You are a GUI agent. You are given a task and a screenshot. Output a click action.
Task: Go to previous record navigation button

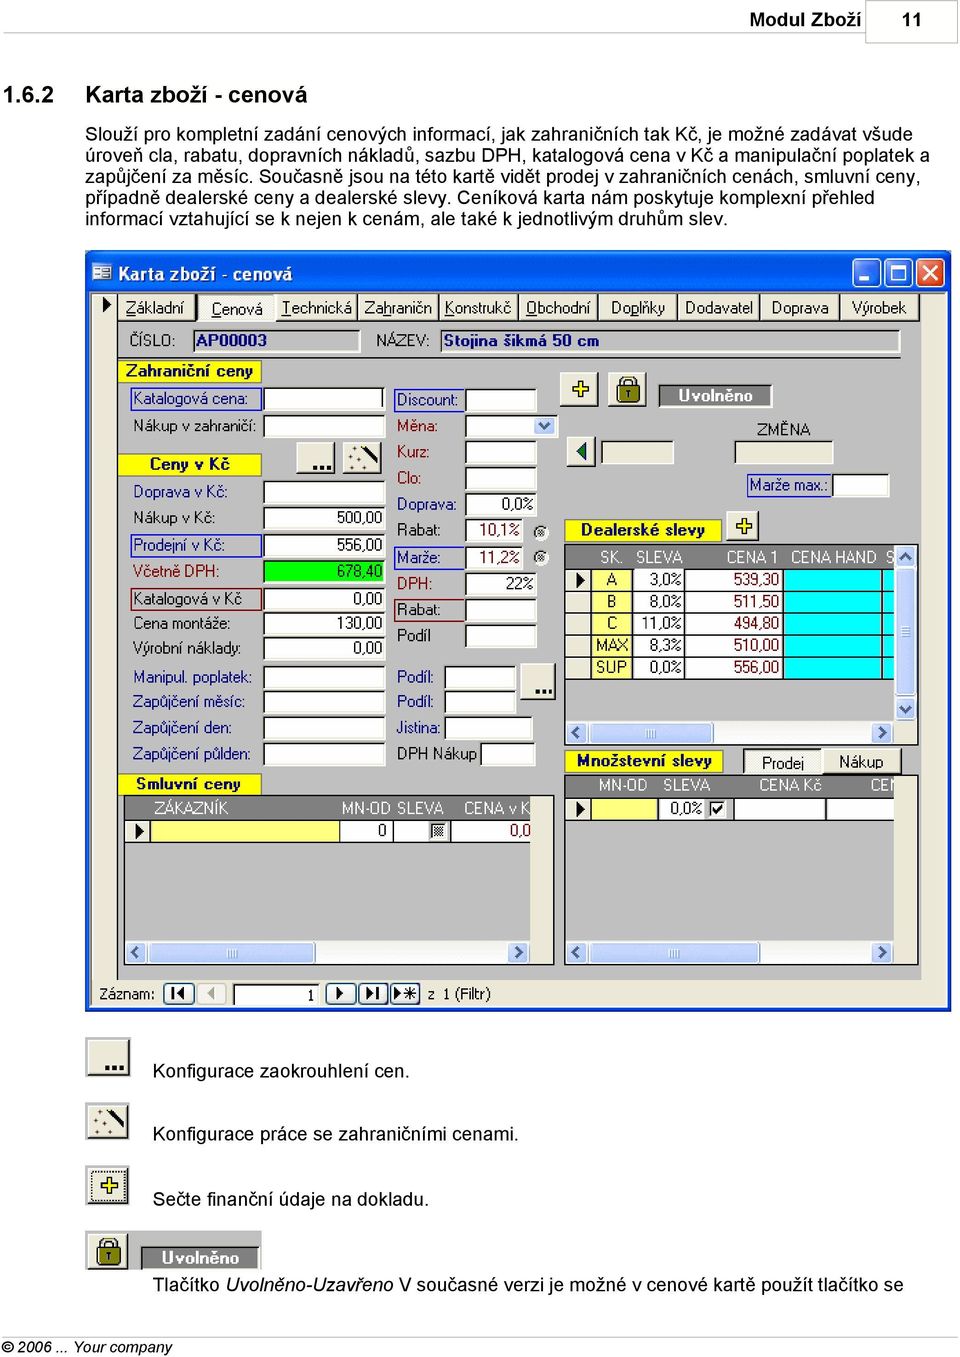210,994
